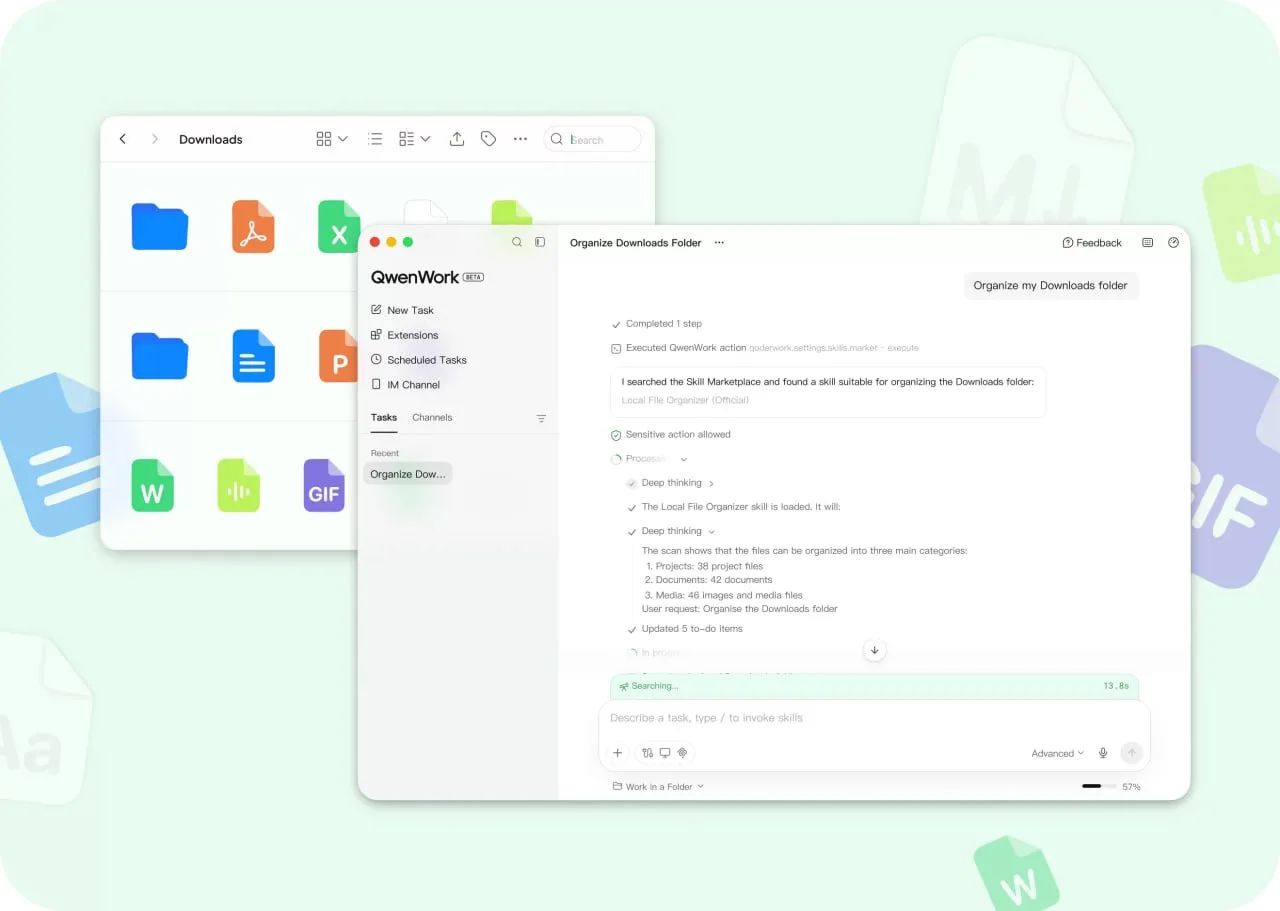Click the 57% usage progress bar
The image size is (1280, 911).
pyautogui.click(x=1099, y=787)
